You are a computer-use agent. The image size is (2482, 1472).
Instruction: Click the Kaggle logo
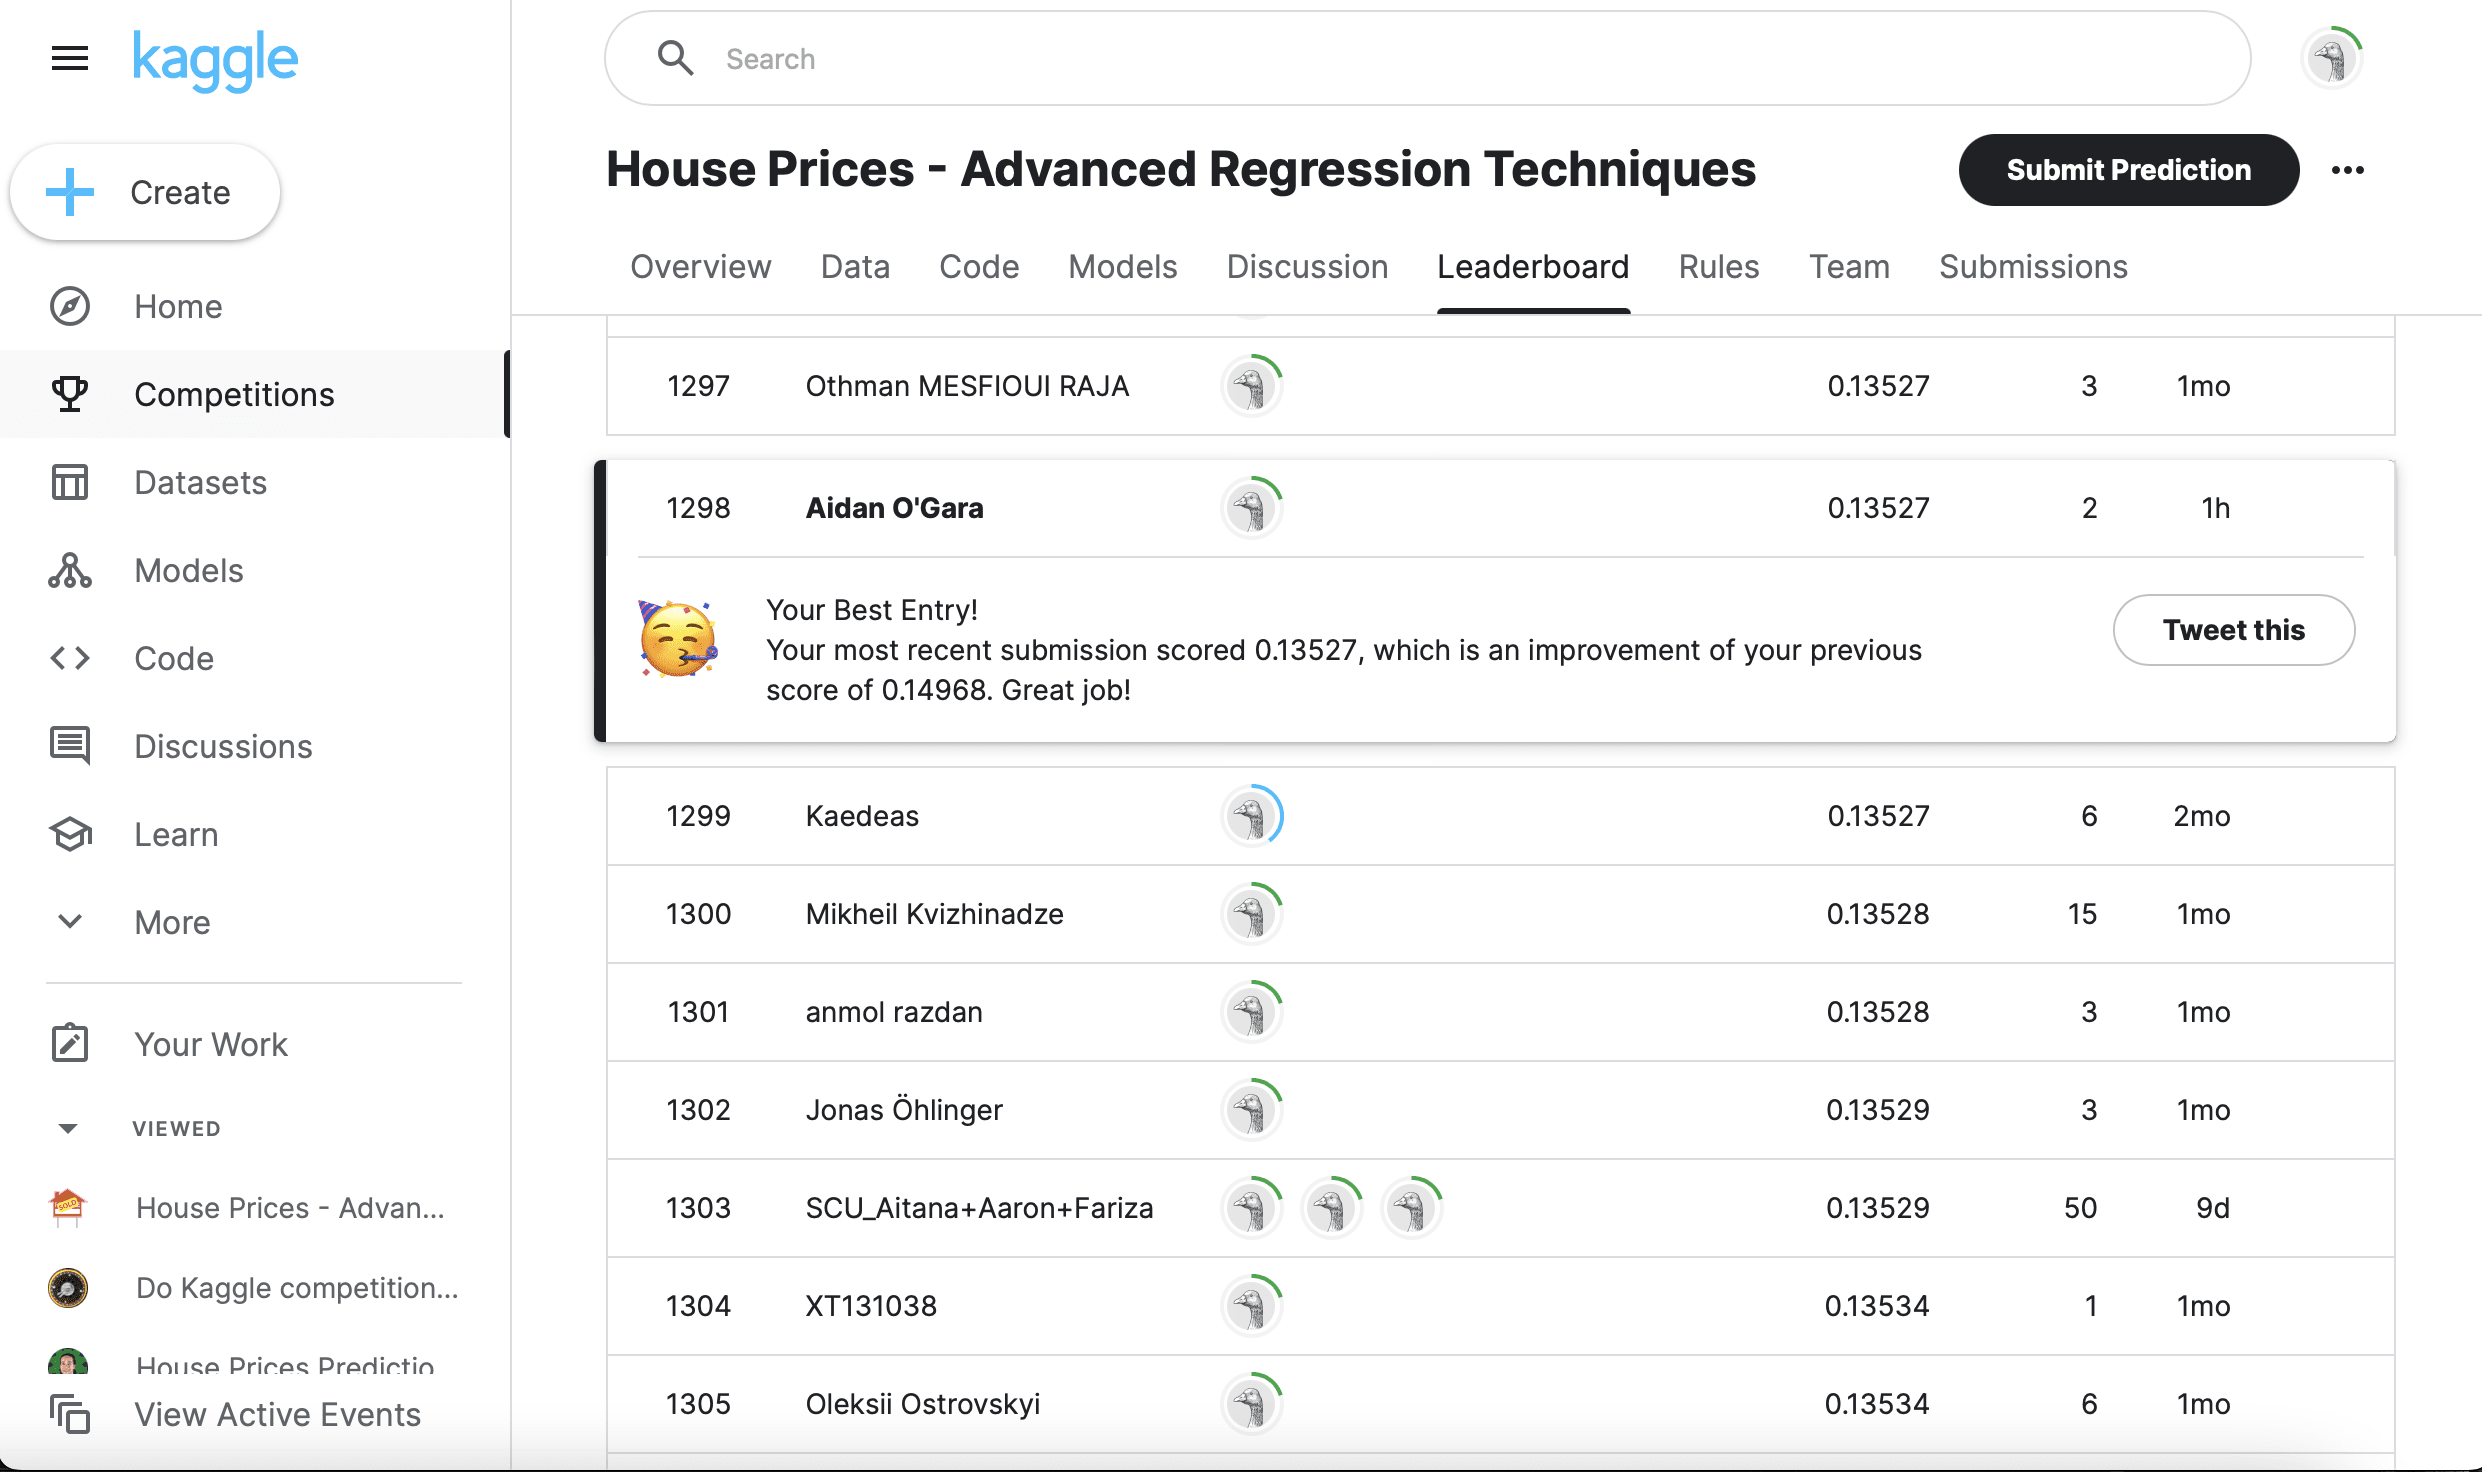click(214, 58)
